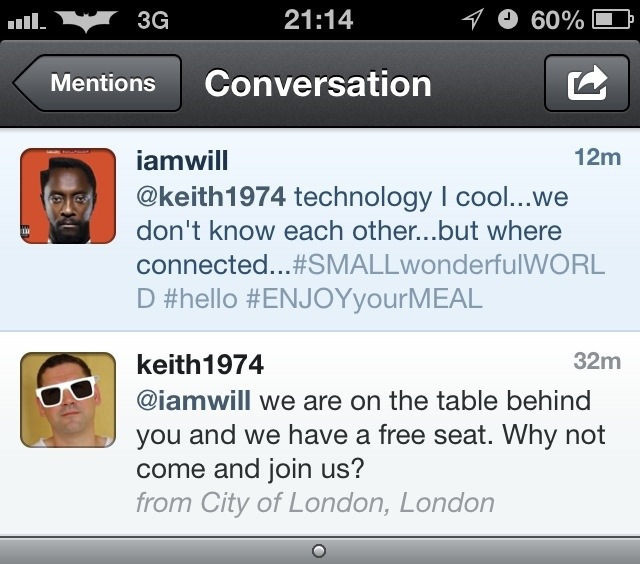Tap the alarm clock status icon
The height and width of the screenshot is (564, 640).
point(508,19)
